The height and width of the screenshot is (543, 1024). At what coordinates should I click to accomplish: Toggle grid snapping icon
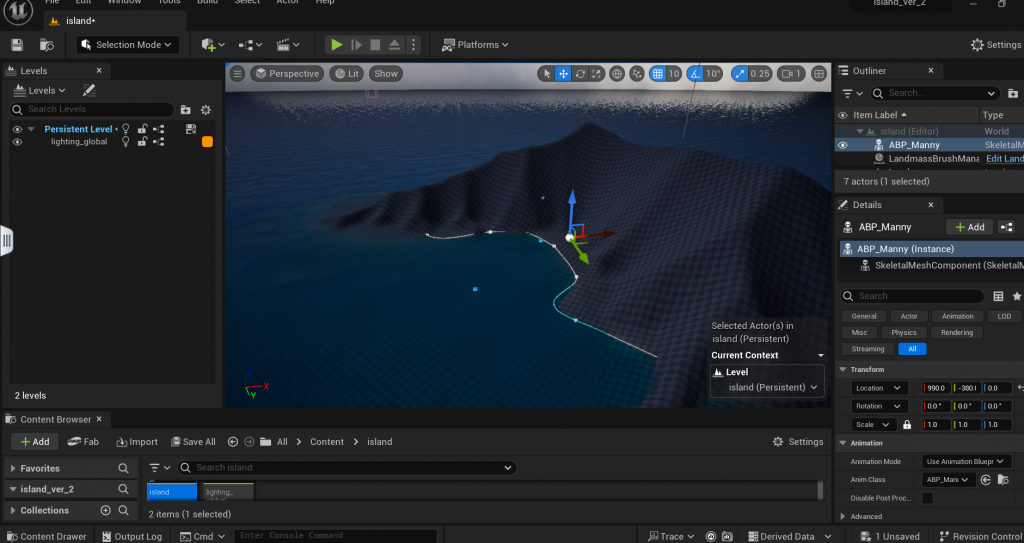click(x=658, y=74)
